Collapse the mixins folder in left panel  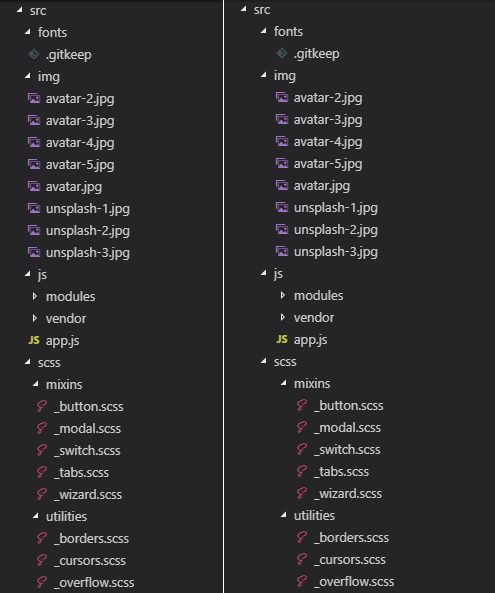[36, 384]
